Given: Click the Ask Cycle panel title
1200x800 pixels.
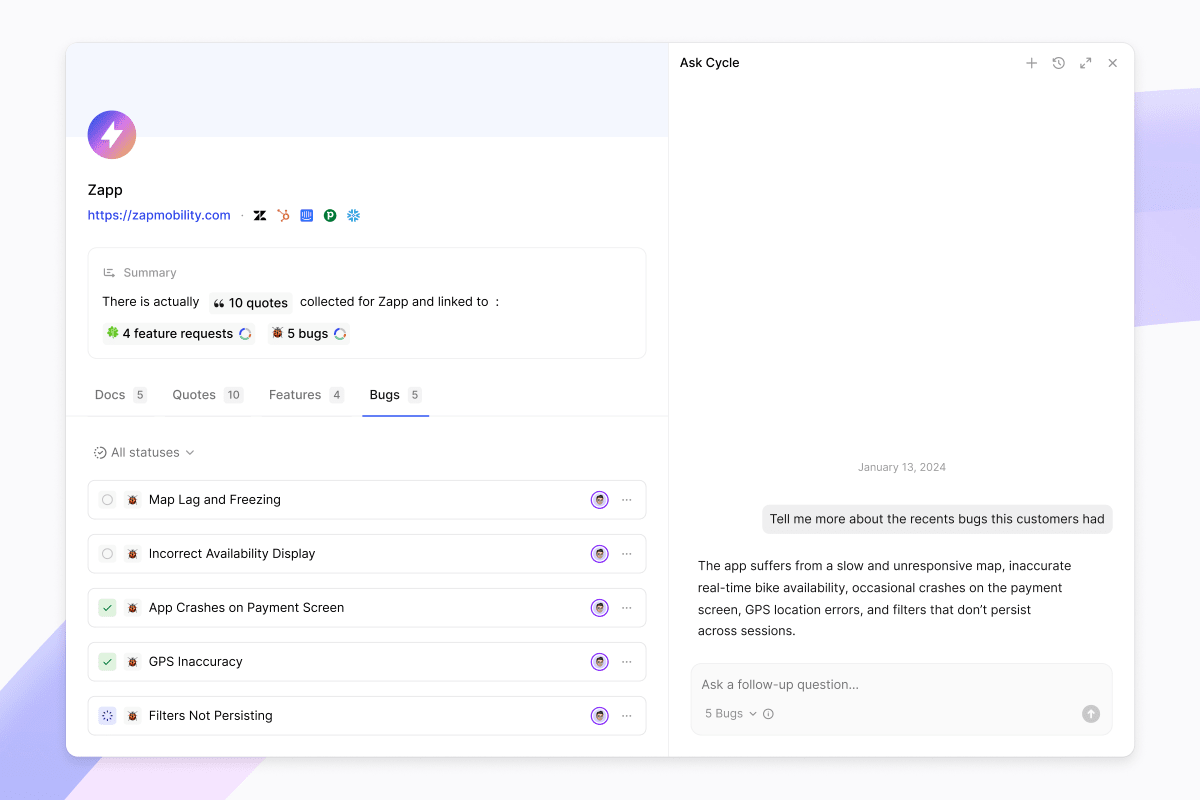Looking at the screenshot, I should (x=710, y=63).
